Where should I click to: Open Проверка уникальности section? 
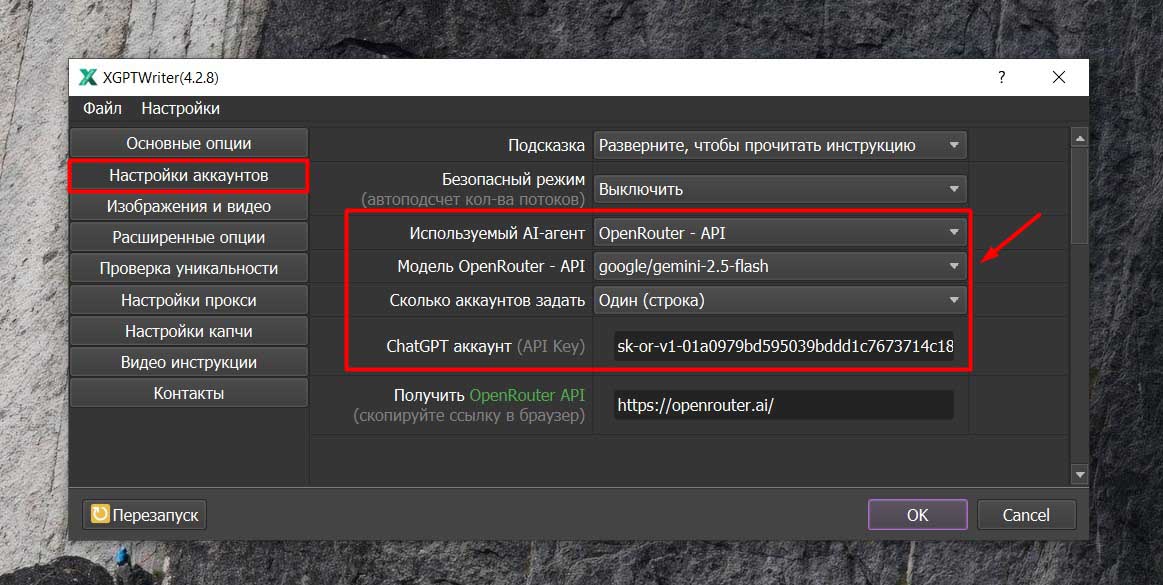188,268
